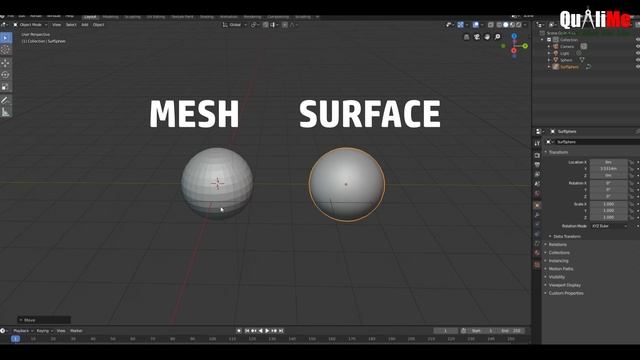This screenshot has width=640, height=360.
Task: Expand the Instancing panel
Action: pos(558,261)
